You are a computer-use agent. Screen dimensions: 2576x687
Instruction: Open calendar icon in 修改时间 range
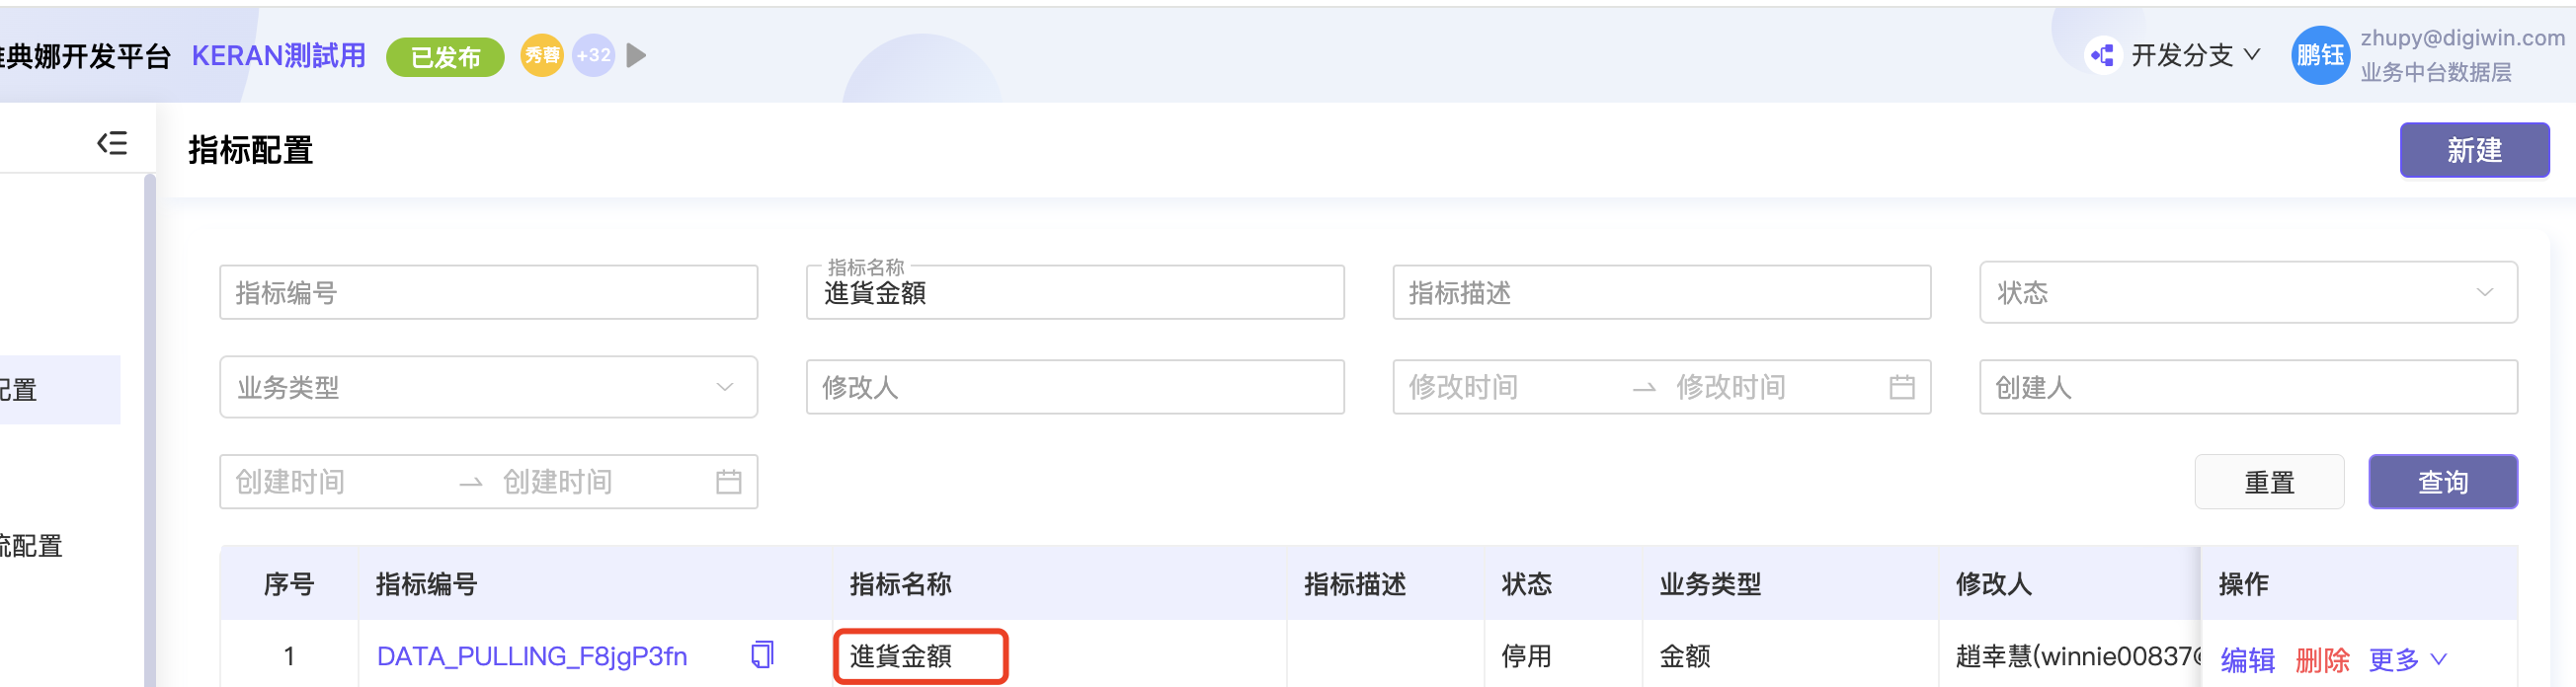pyautogui.click(x=1902, y=387)
